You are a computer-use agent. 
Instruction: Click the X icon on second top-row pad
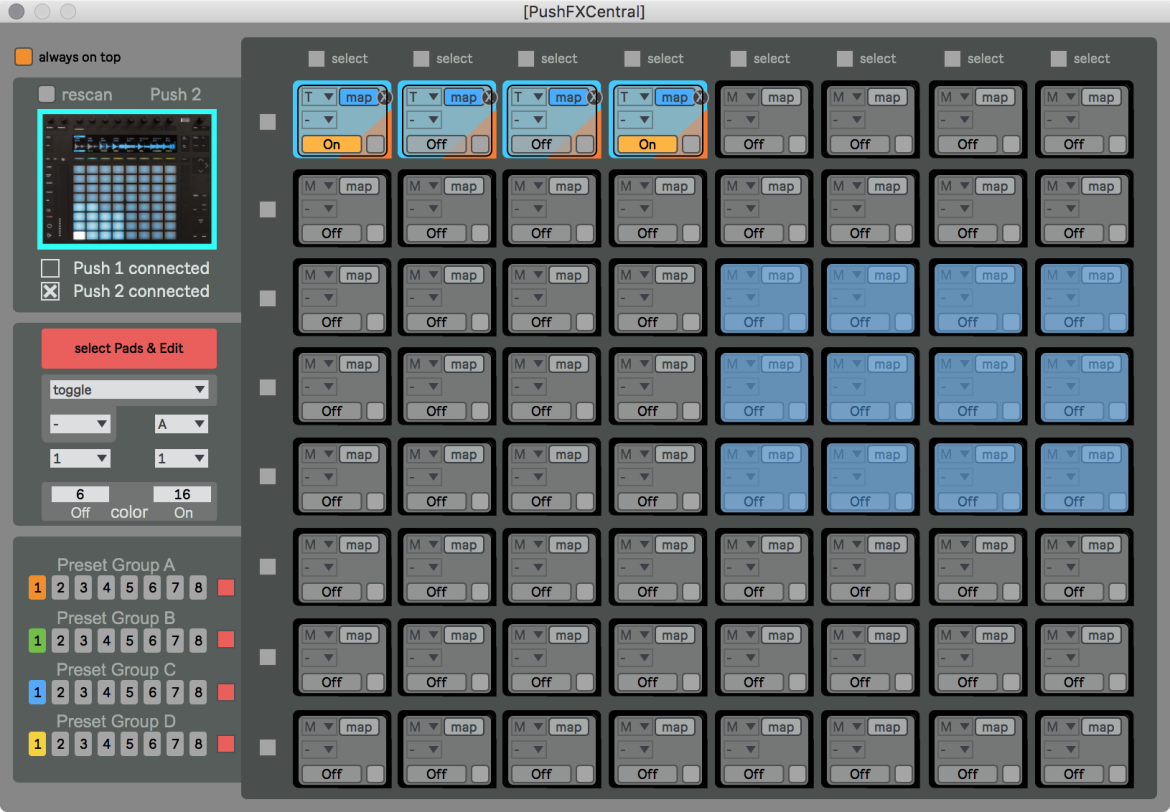[489, 97]
